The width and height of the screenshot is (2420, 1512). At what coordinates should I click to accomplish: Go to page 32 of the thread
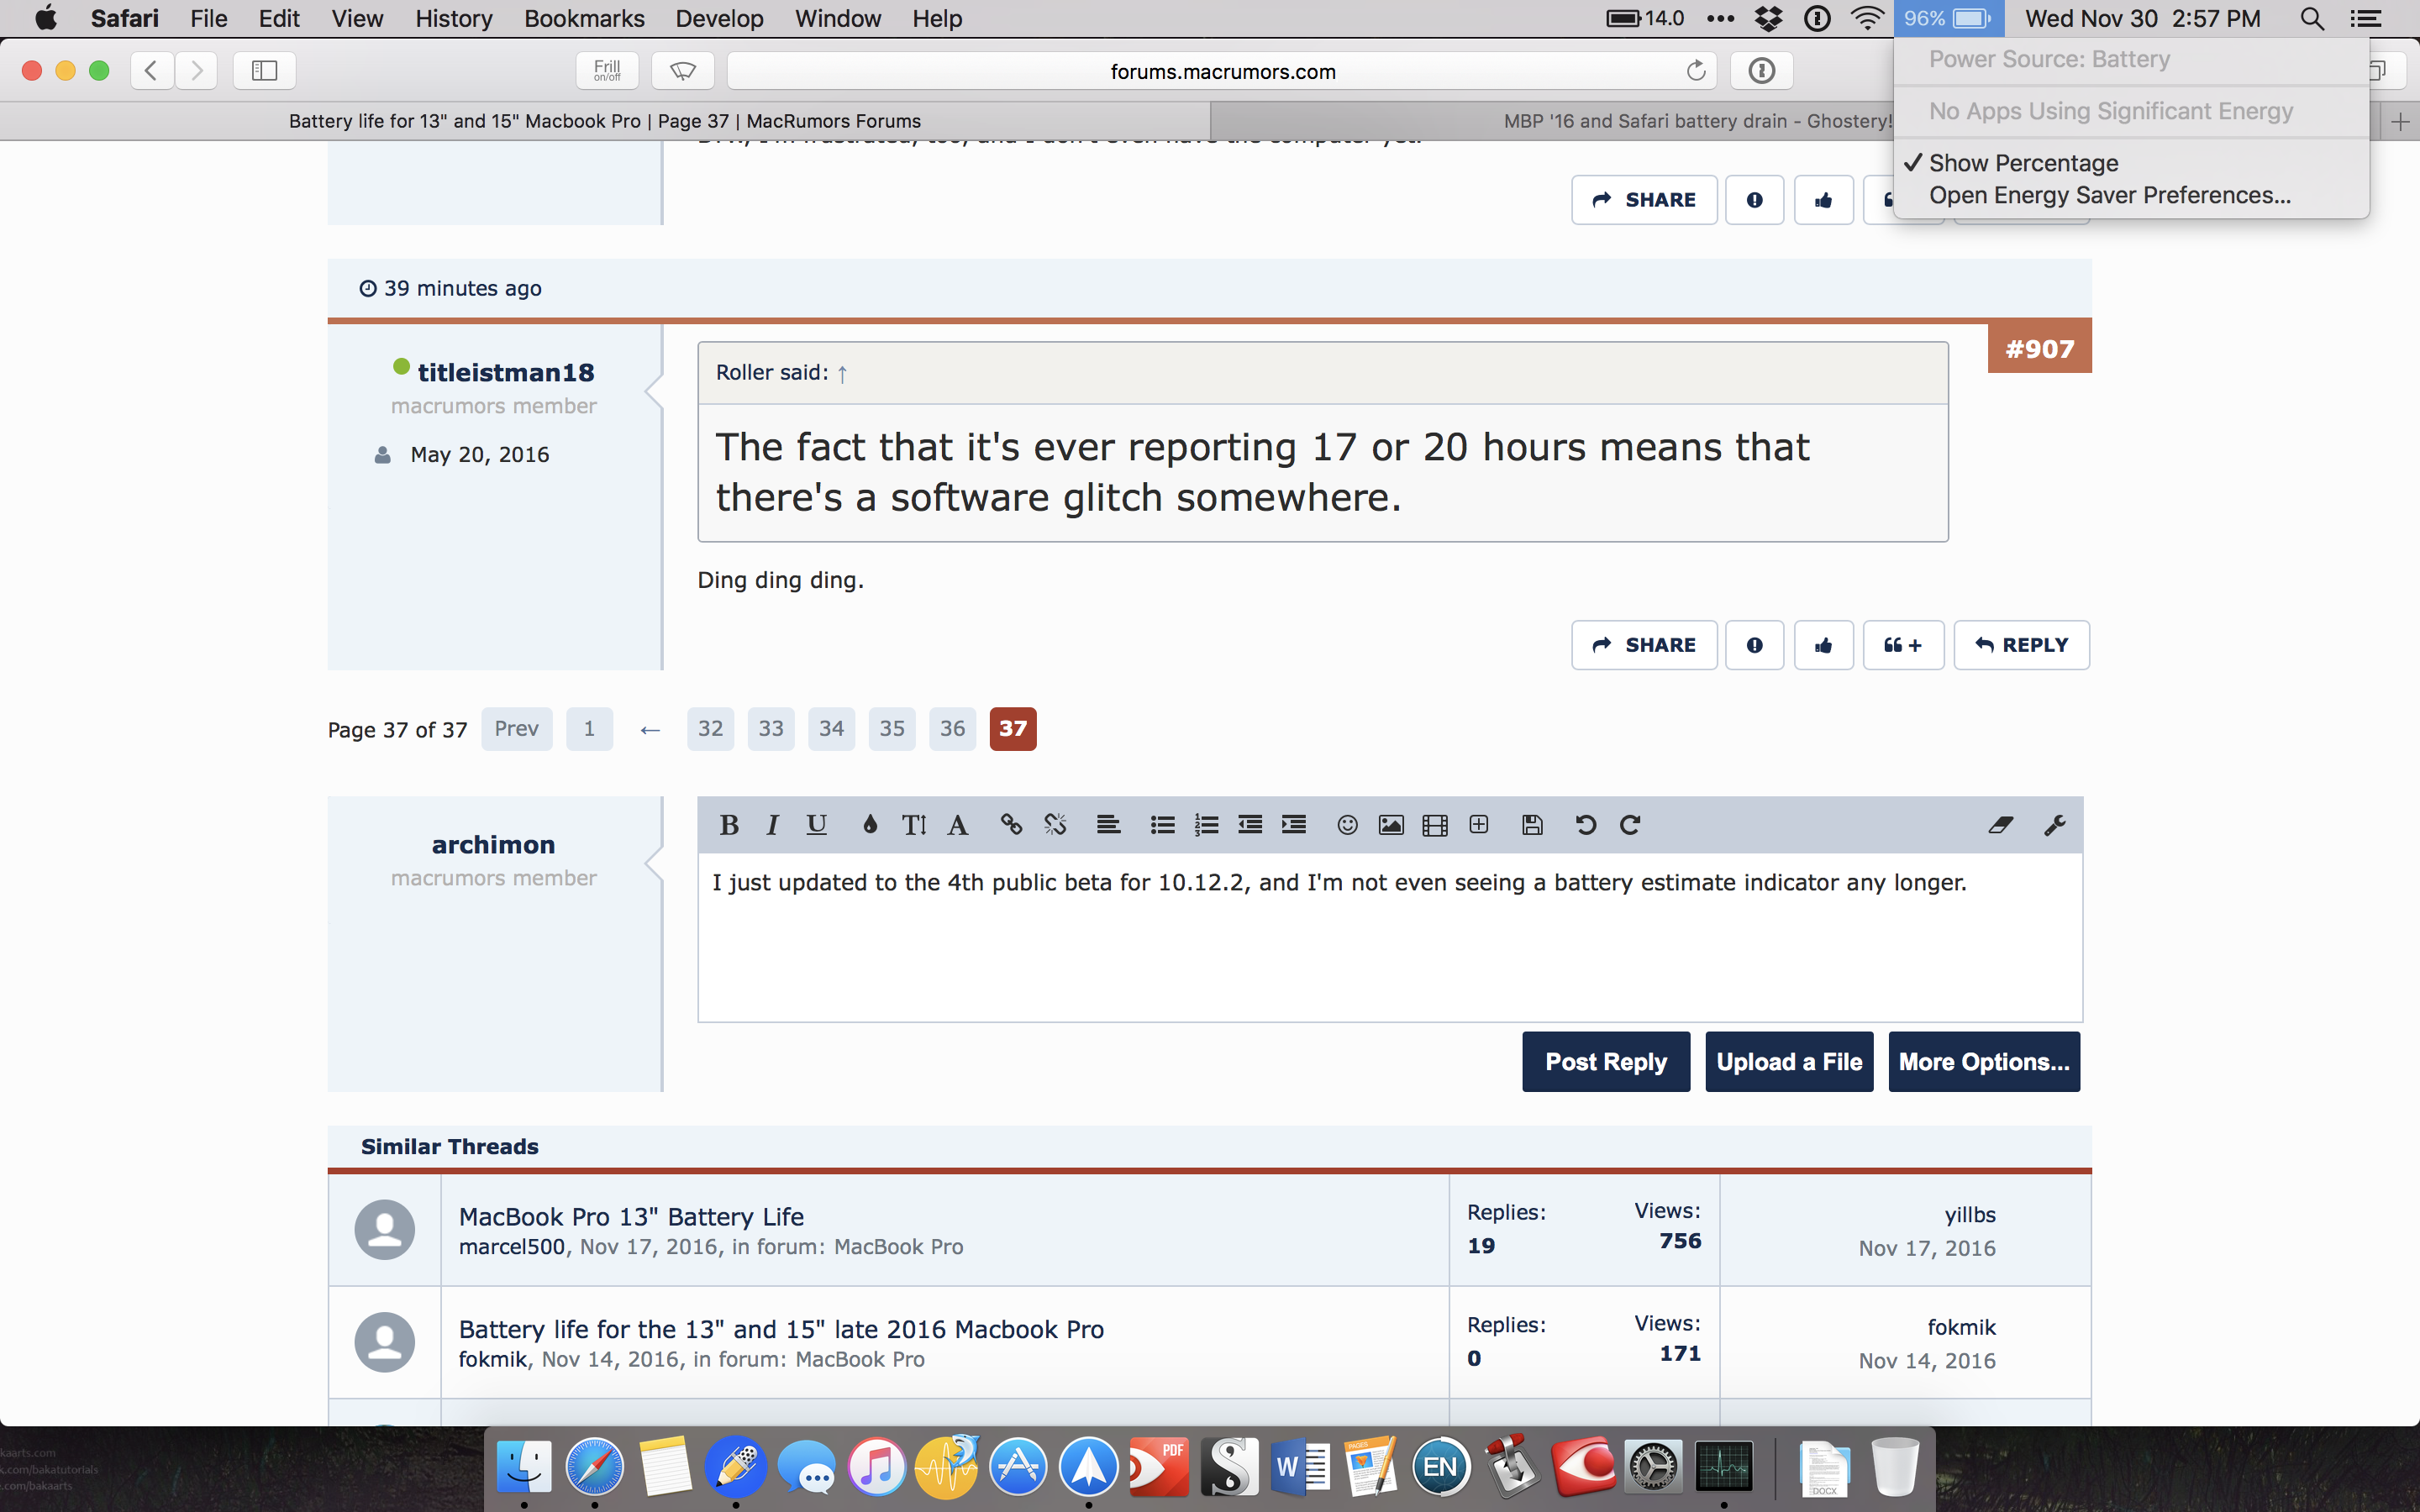coord(710,729)
